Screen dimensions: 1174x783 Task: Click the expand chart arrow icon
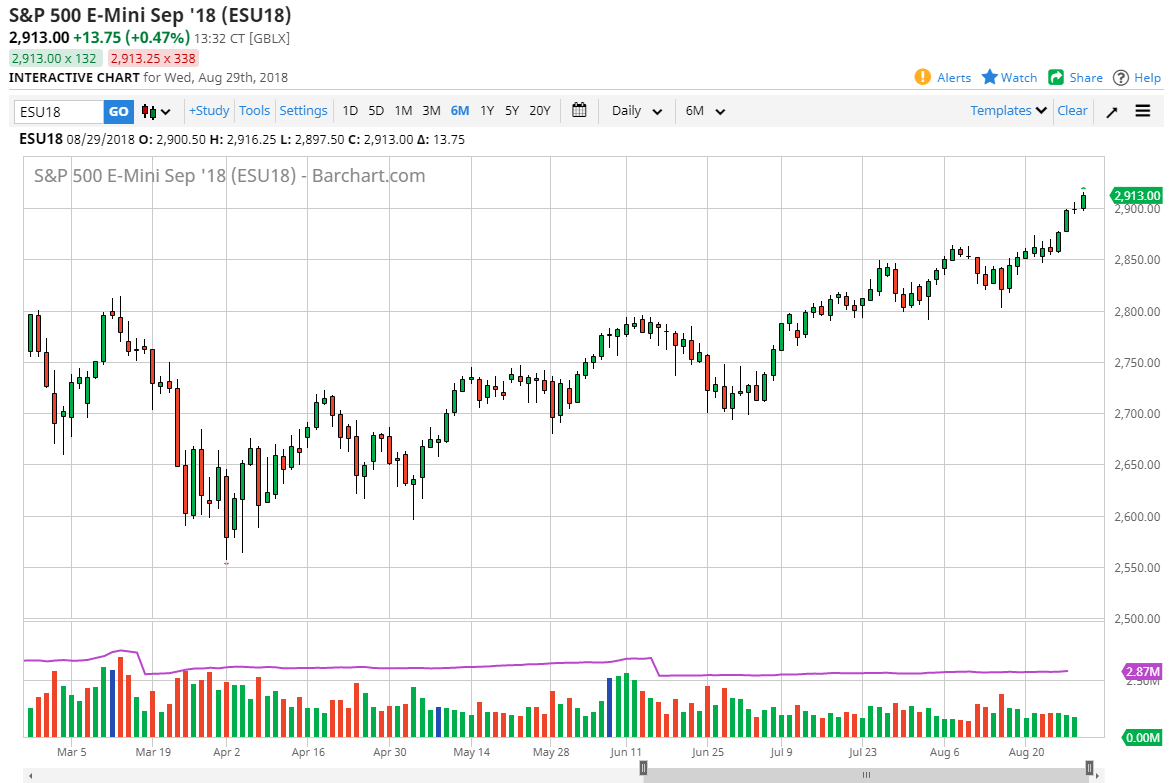[1112, 111]
